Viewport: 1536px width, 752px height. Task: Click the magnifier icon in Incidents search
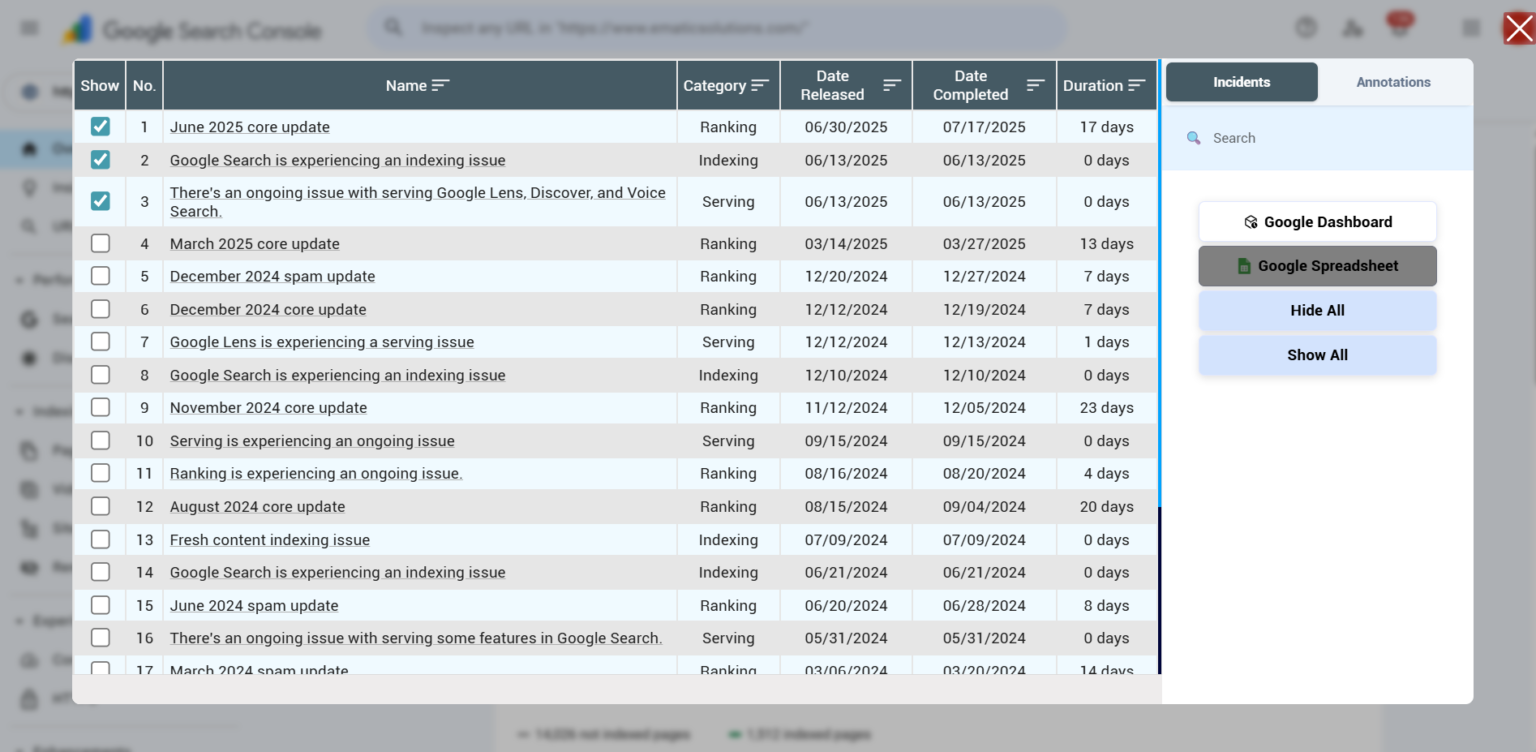click(x=1193, y=138)
